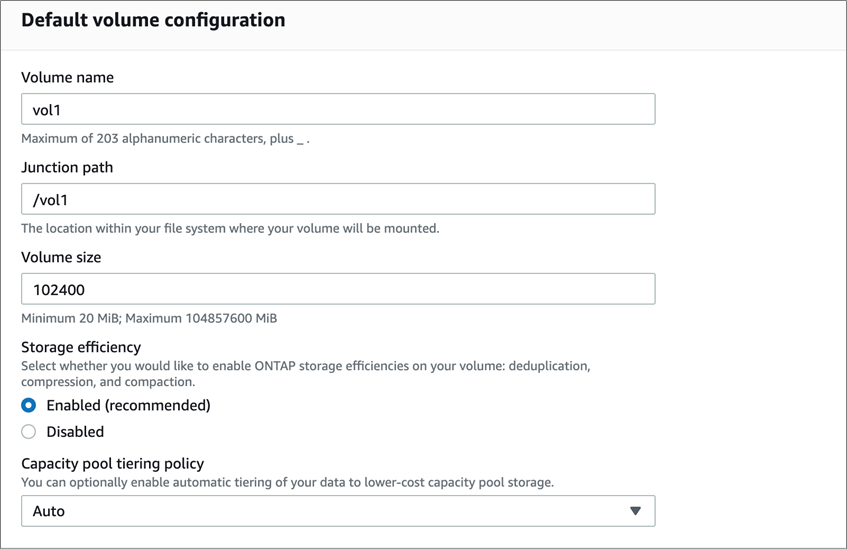Screen dimensions: 847x549
Task: Click the ONTAP storage efficiencies description text
Action: point(305,373)
